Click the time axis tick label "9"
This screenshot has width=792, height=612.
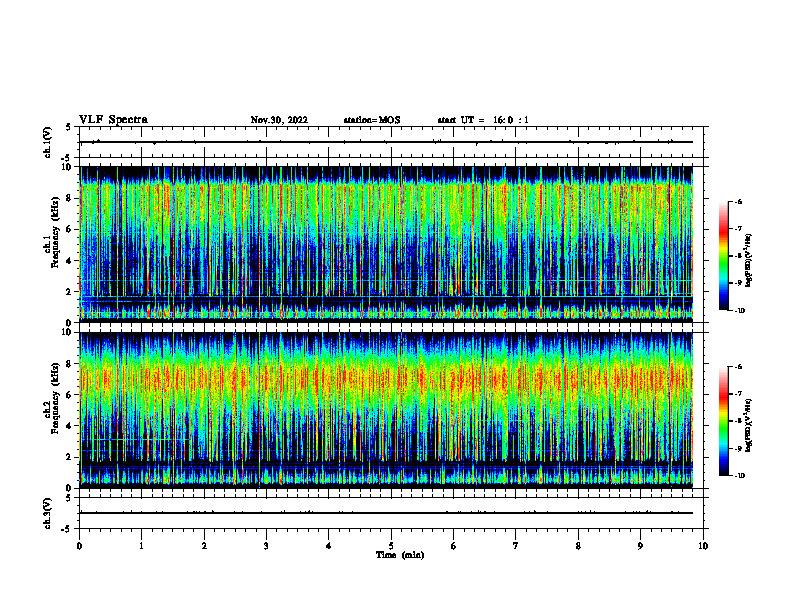point(640,546)
